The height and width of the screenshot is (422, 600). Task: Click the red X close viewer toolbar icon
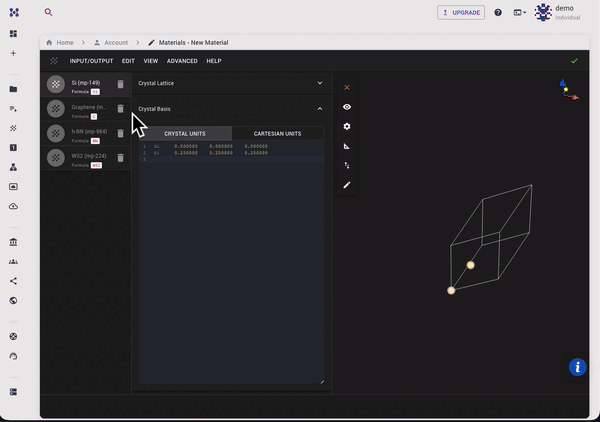[347, 88]
